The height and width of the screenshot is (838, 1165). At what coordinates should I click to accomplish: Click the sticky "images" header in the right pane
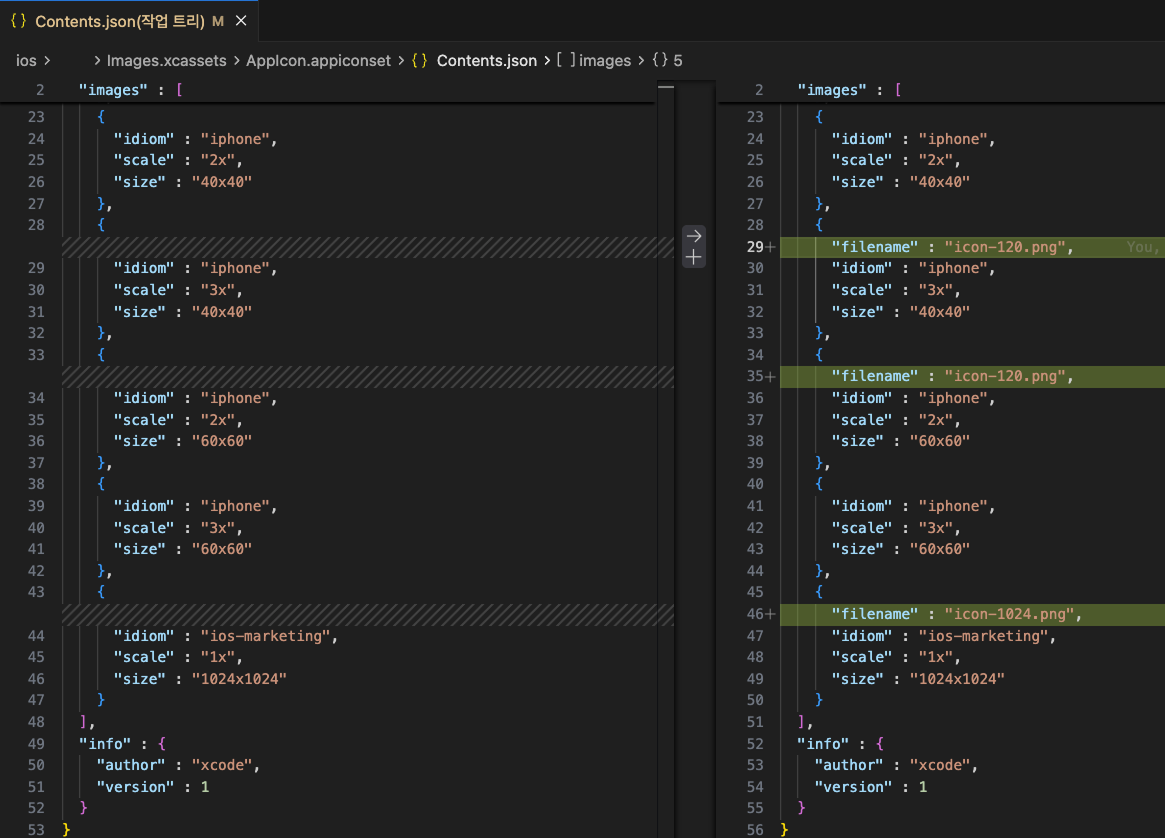[829, 90]
